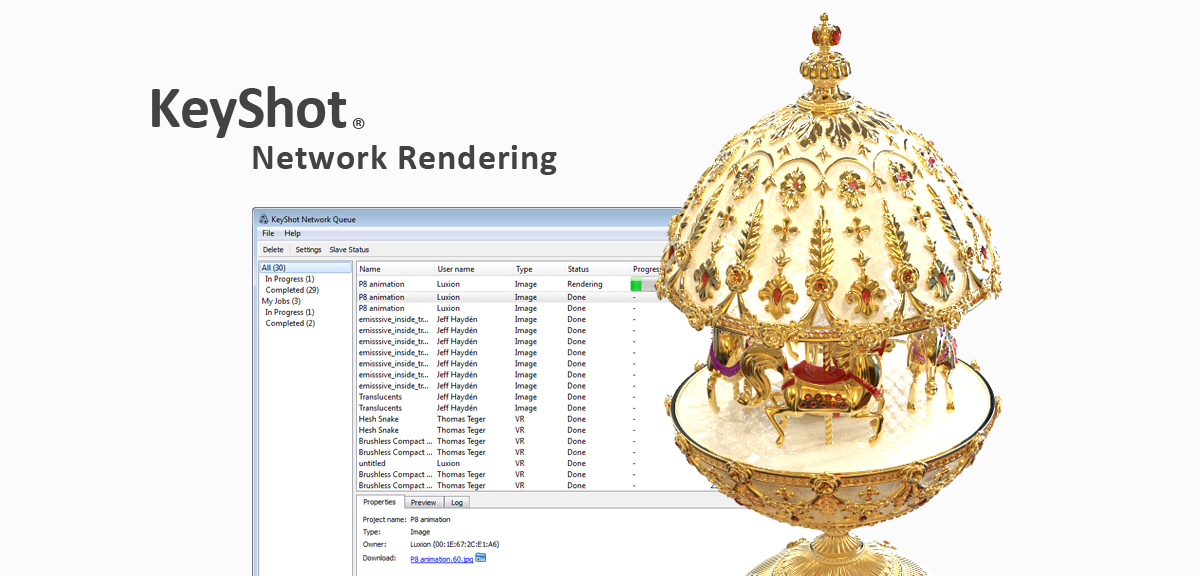Select My Jobs (3) in the tree
Image resolution: width=1200 pixels, height=576 pixels.
point(281,301)
